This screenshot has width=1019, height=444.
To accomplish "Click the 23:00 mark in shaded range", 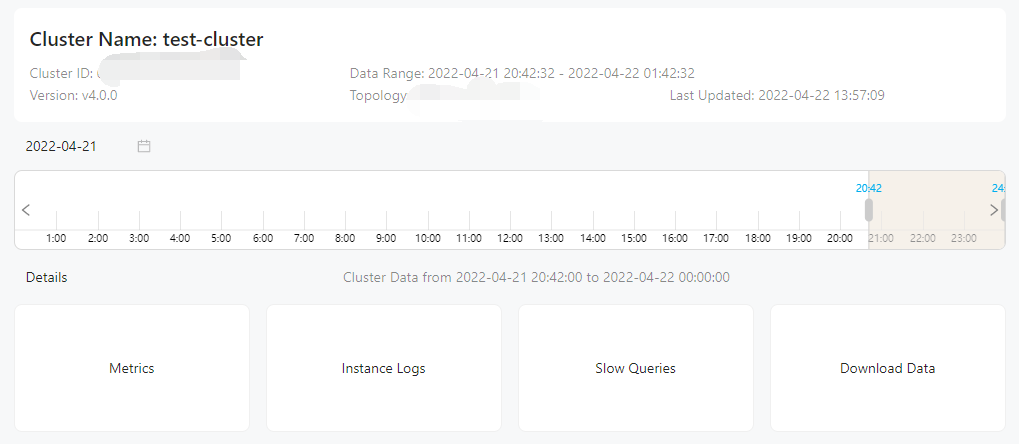I will pos(964,239).
